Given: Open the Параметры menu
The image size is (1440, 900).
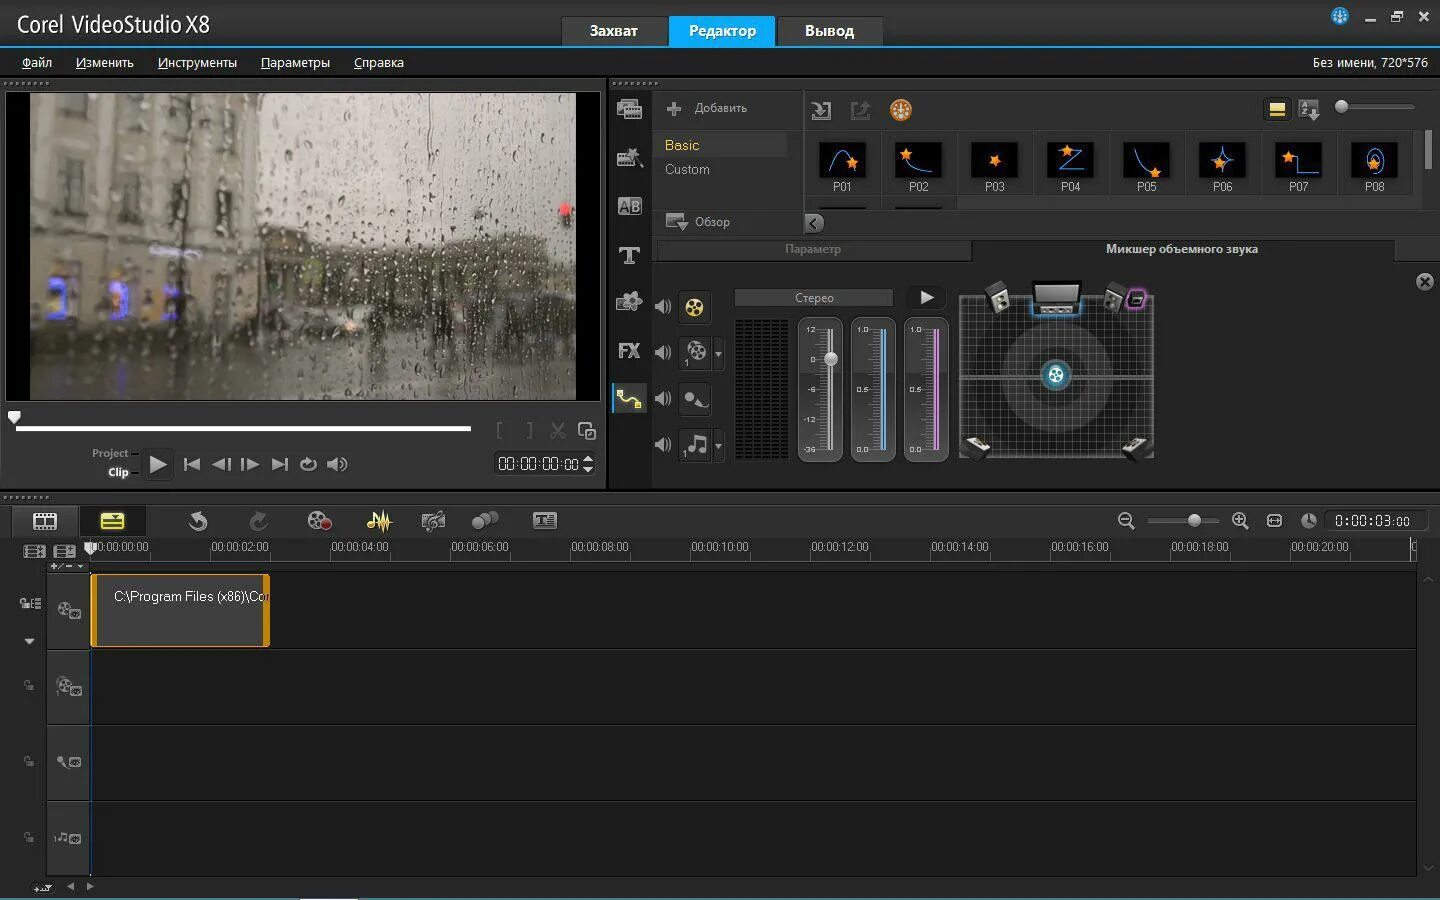Looking at the screenshot, I should click(x=295, y=62).
